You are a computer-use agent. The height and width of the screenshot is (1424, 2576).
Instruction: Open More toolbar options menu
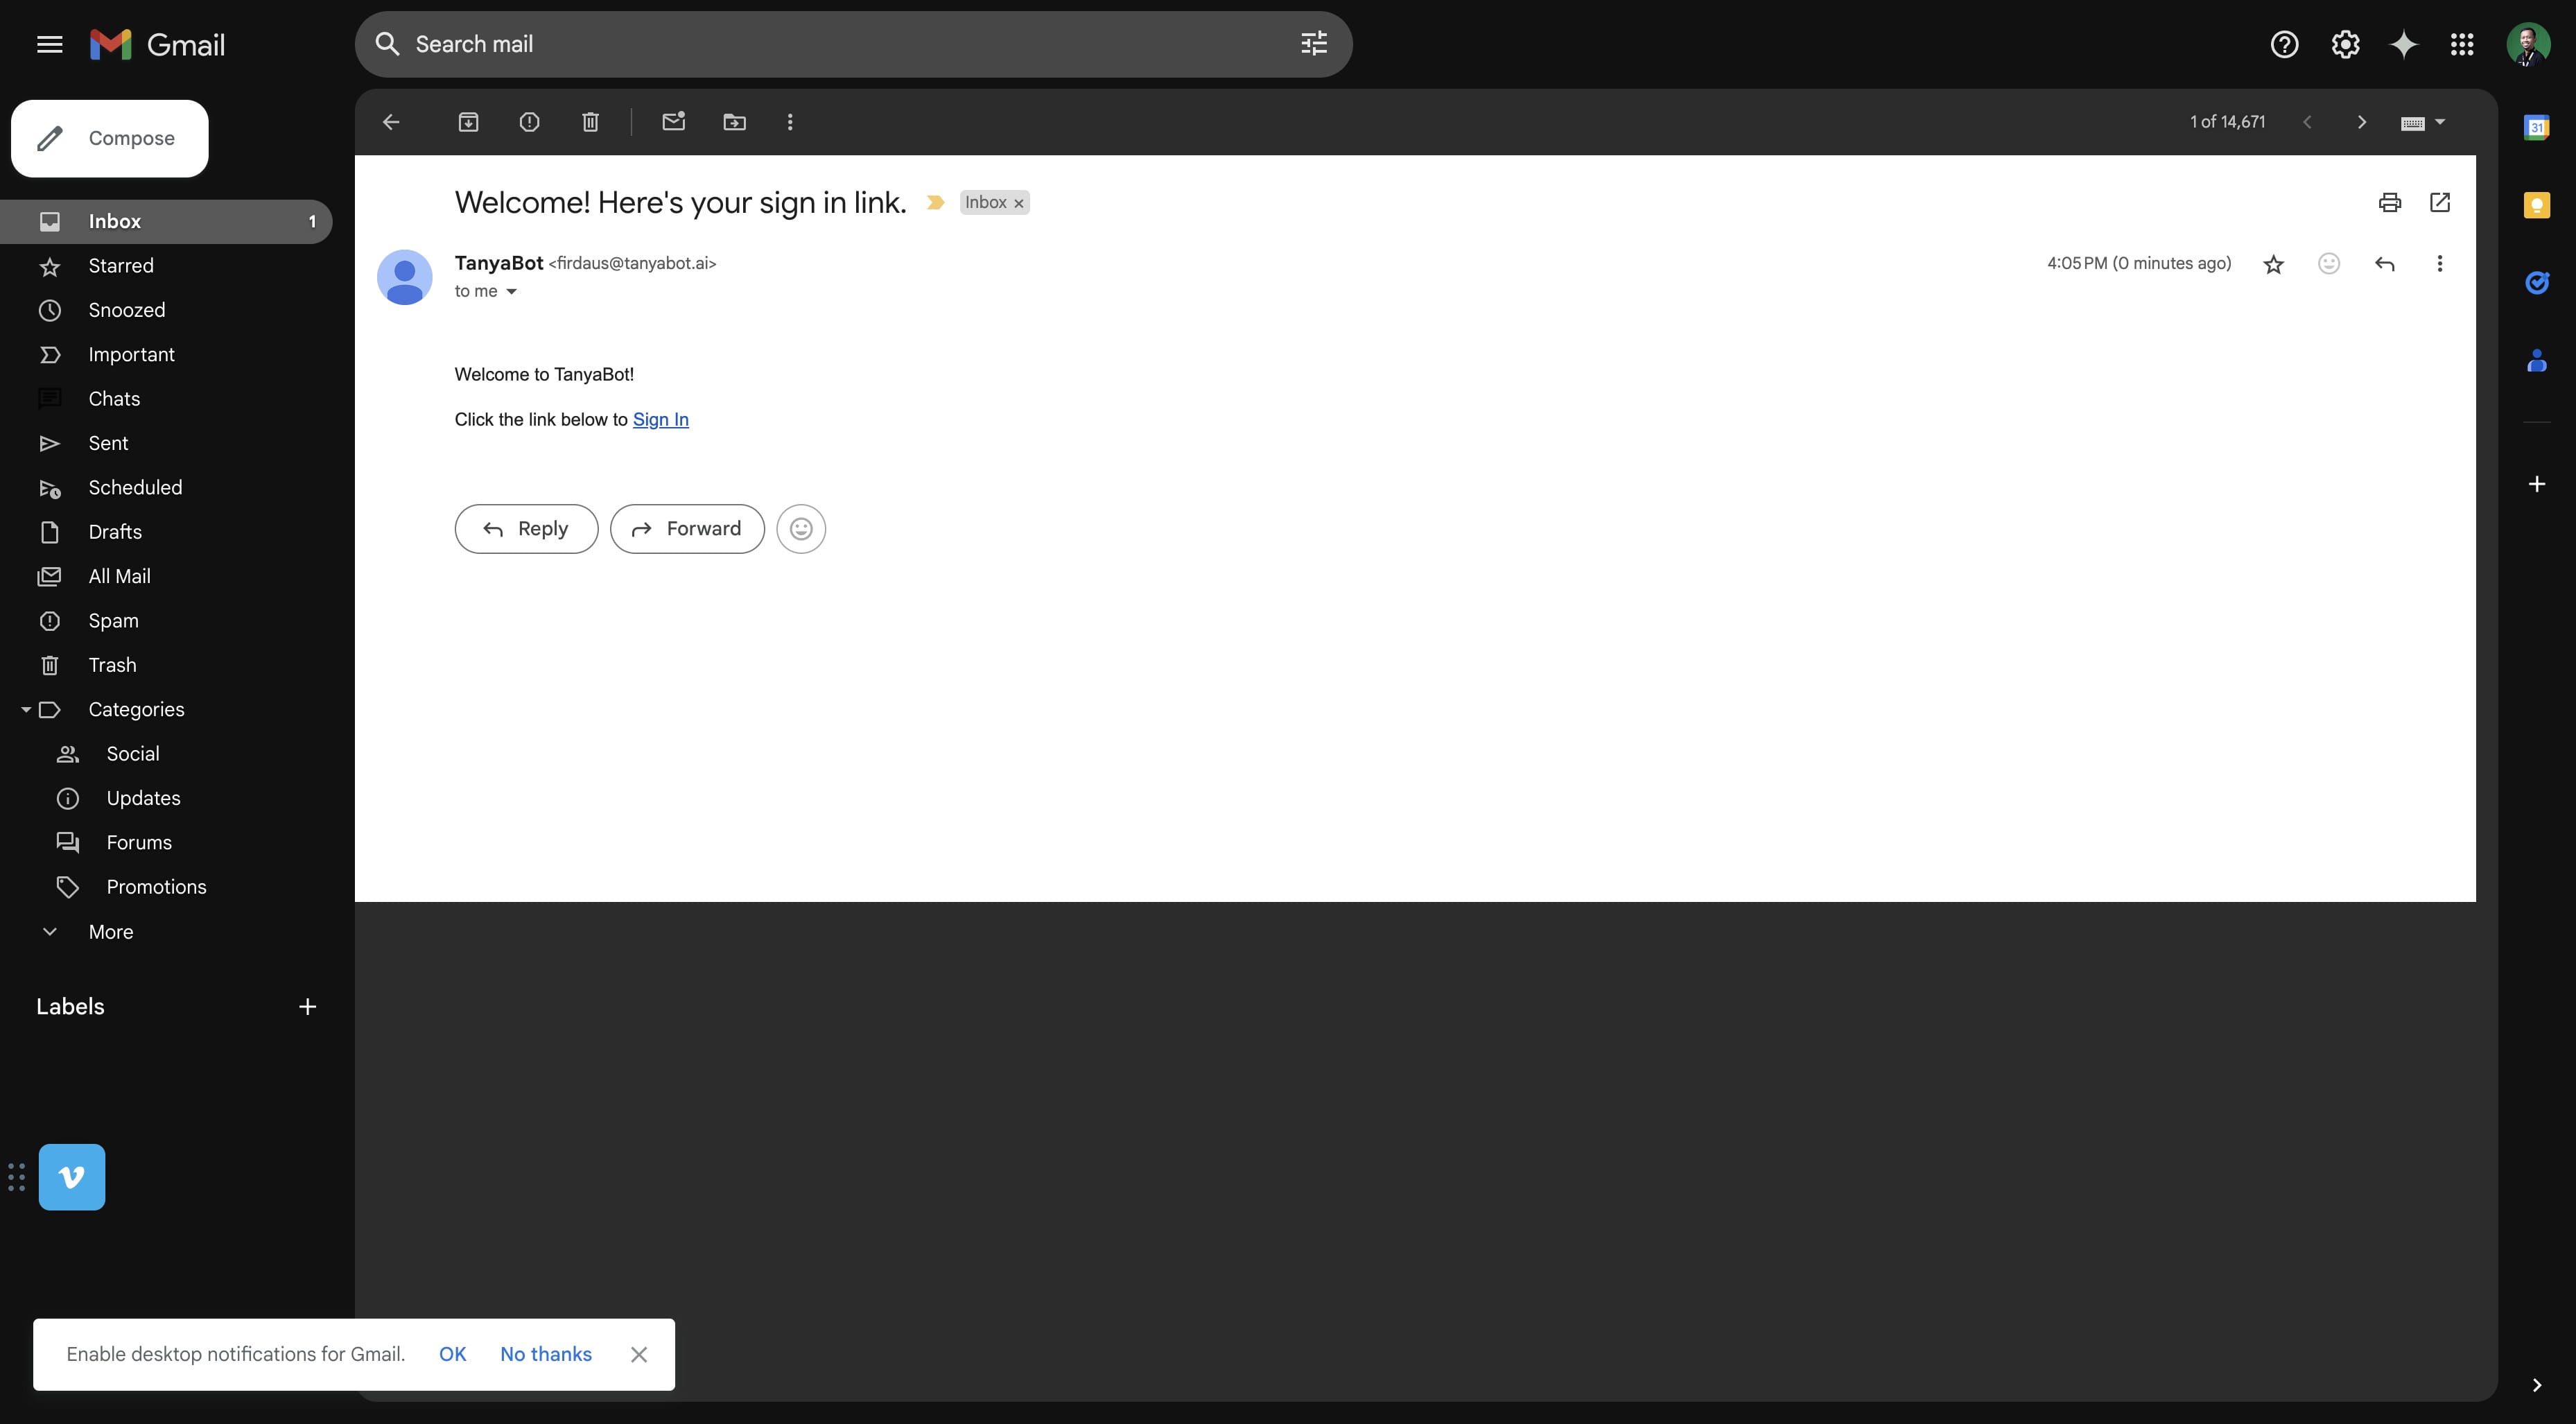[790, 122]
